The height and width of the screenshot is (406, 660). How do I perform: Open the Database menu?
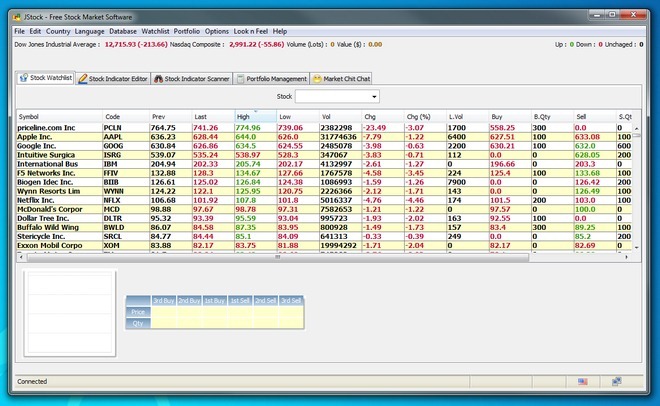coord(123,31)
